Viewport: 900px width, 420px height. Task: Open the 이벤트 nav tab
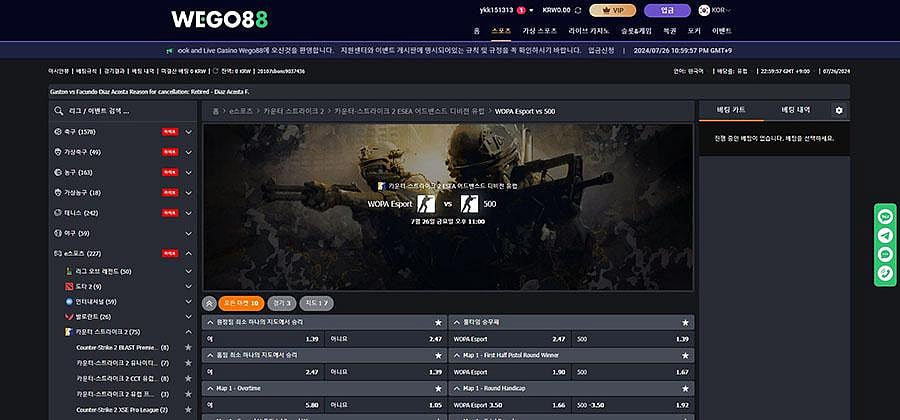click(721, 31)
